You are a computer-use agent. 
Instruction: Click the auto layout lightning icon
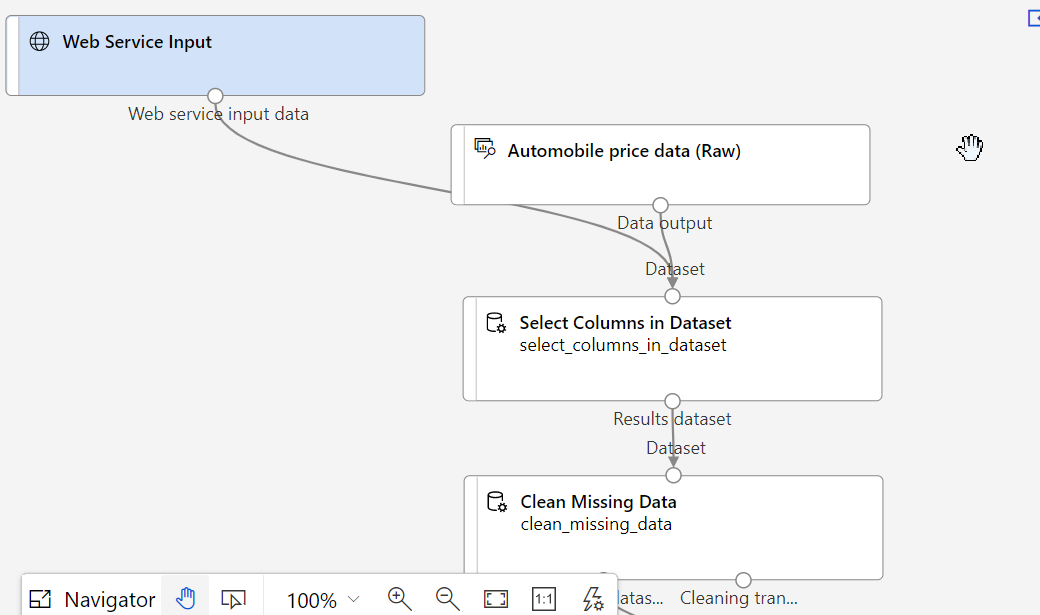[x=593, y=599]
